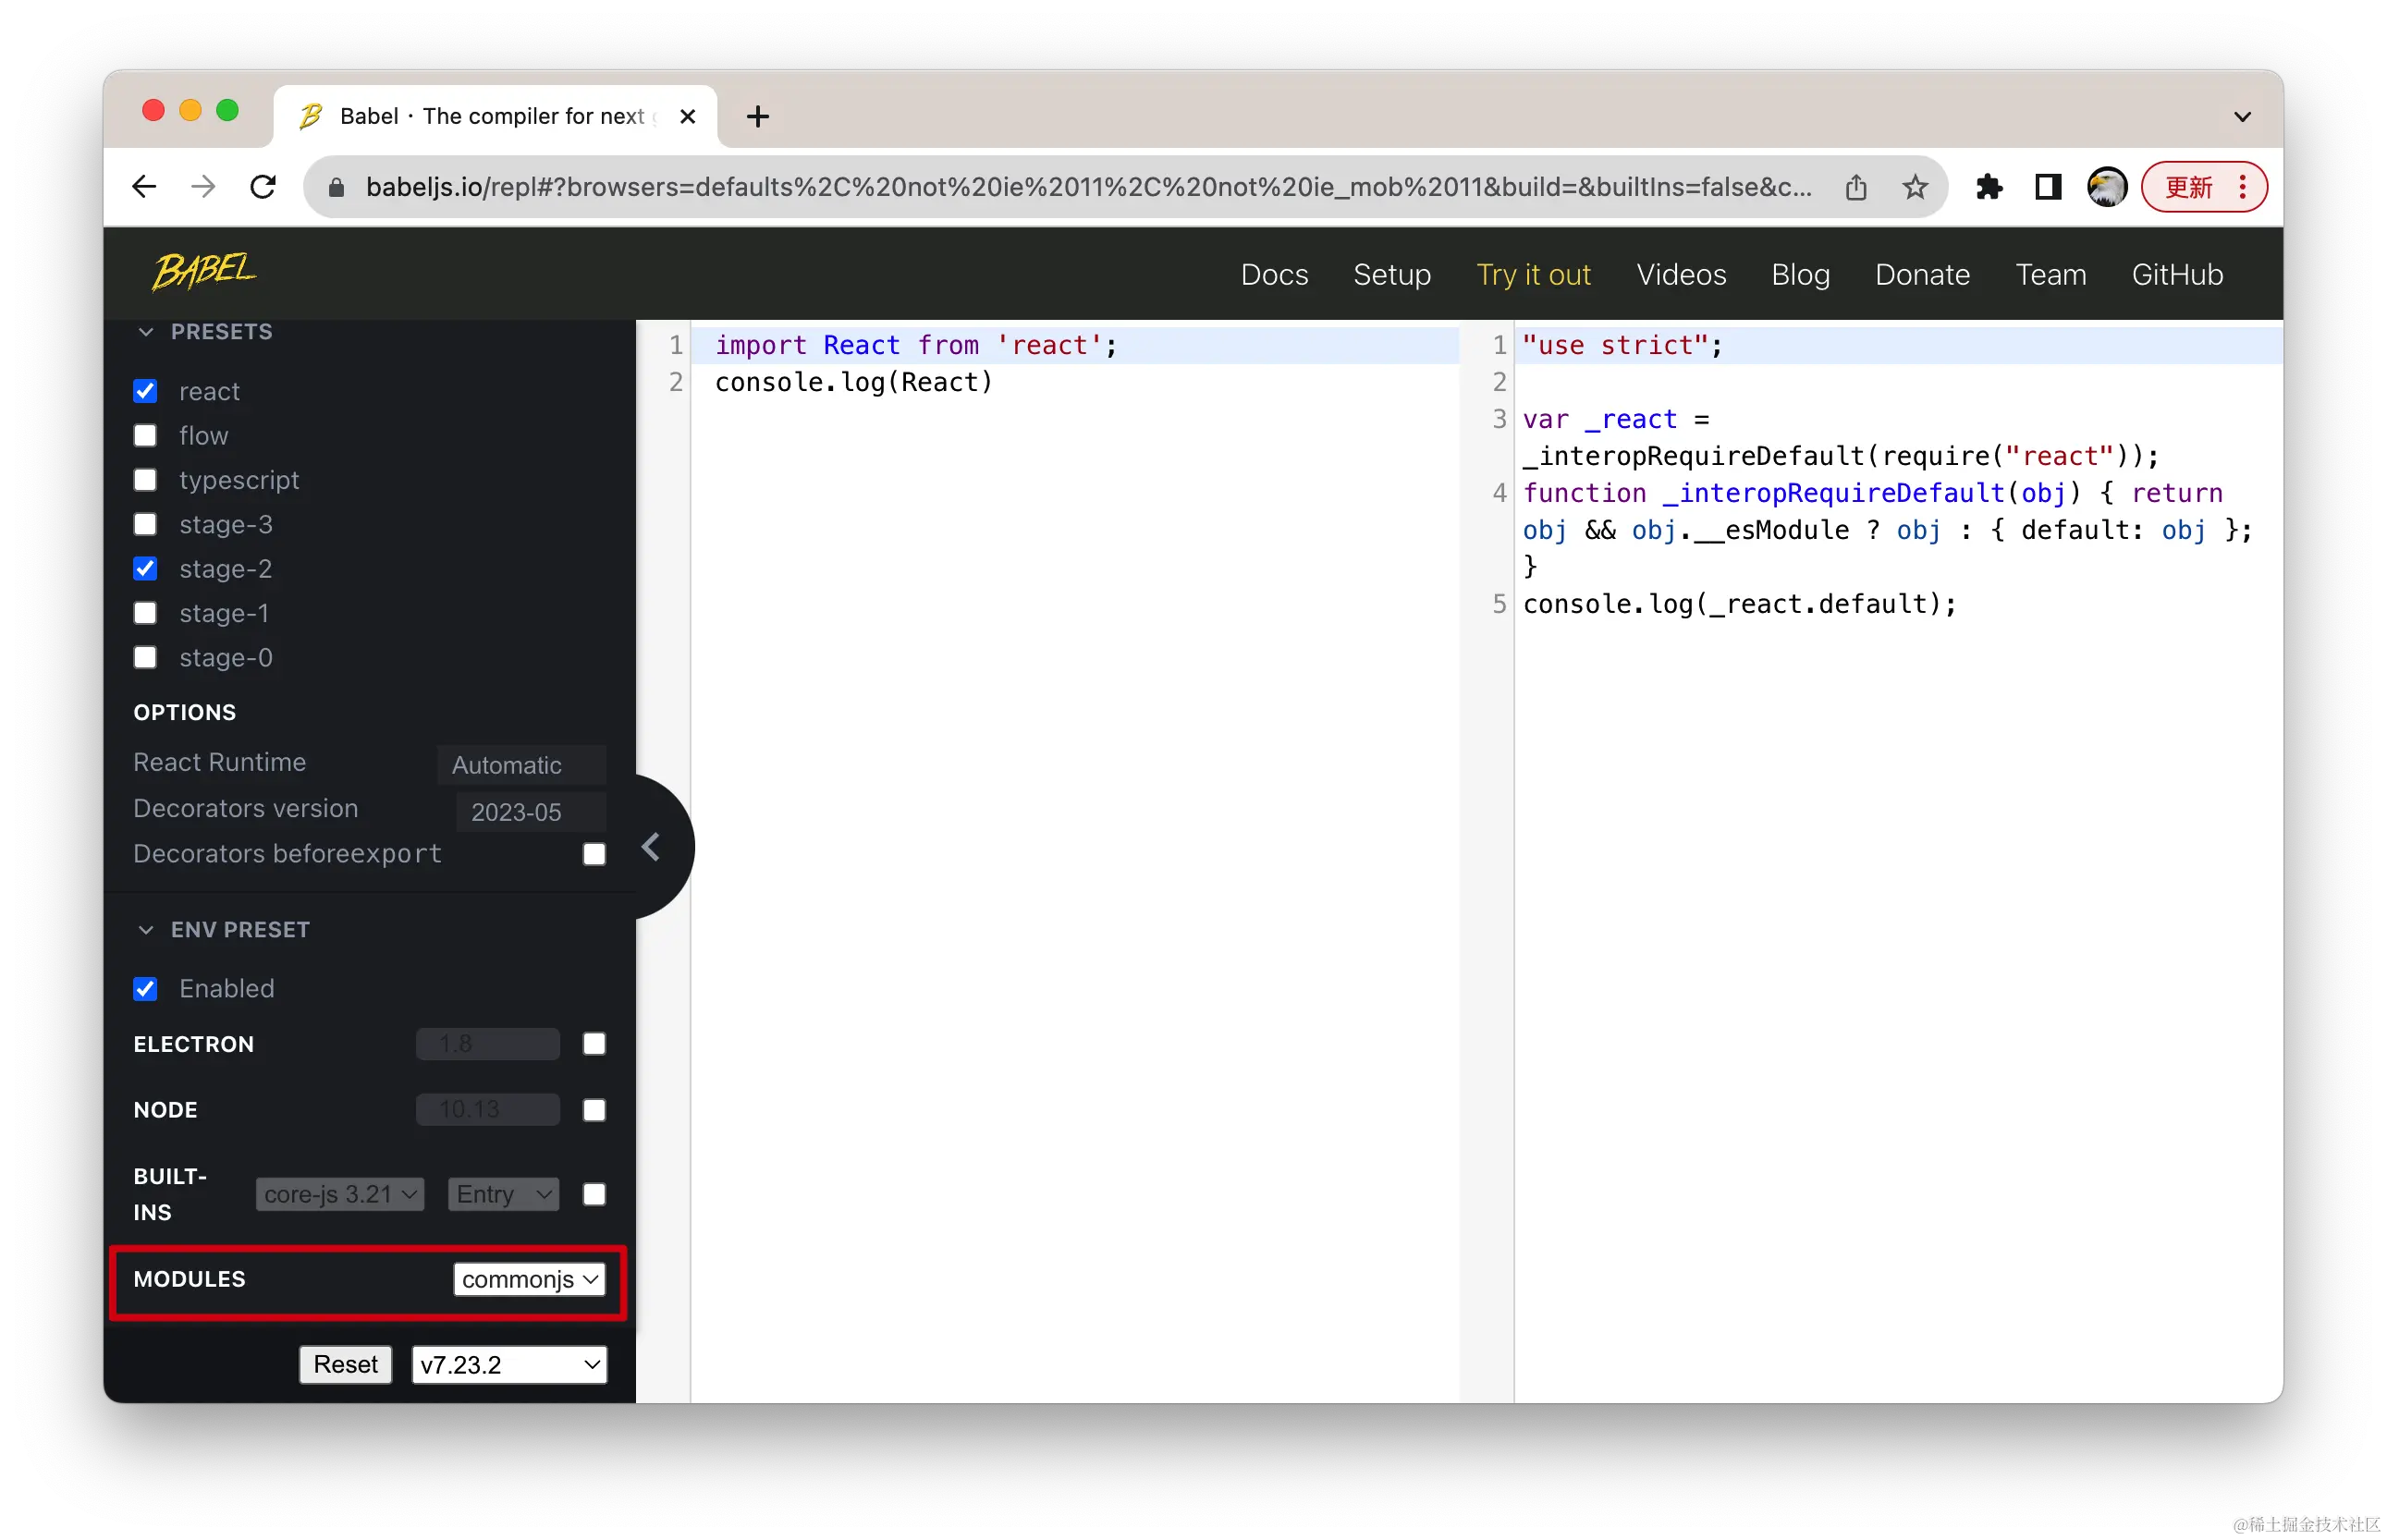Viewport: 2387px width, 1540px height.
Task: Enable the typescript preset checkbox
Action: (146, 480)
